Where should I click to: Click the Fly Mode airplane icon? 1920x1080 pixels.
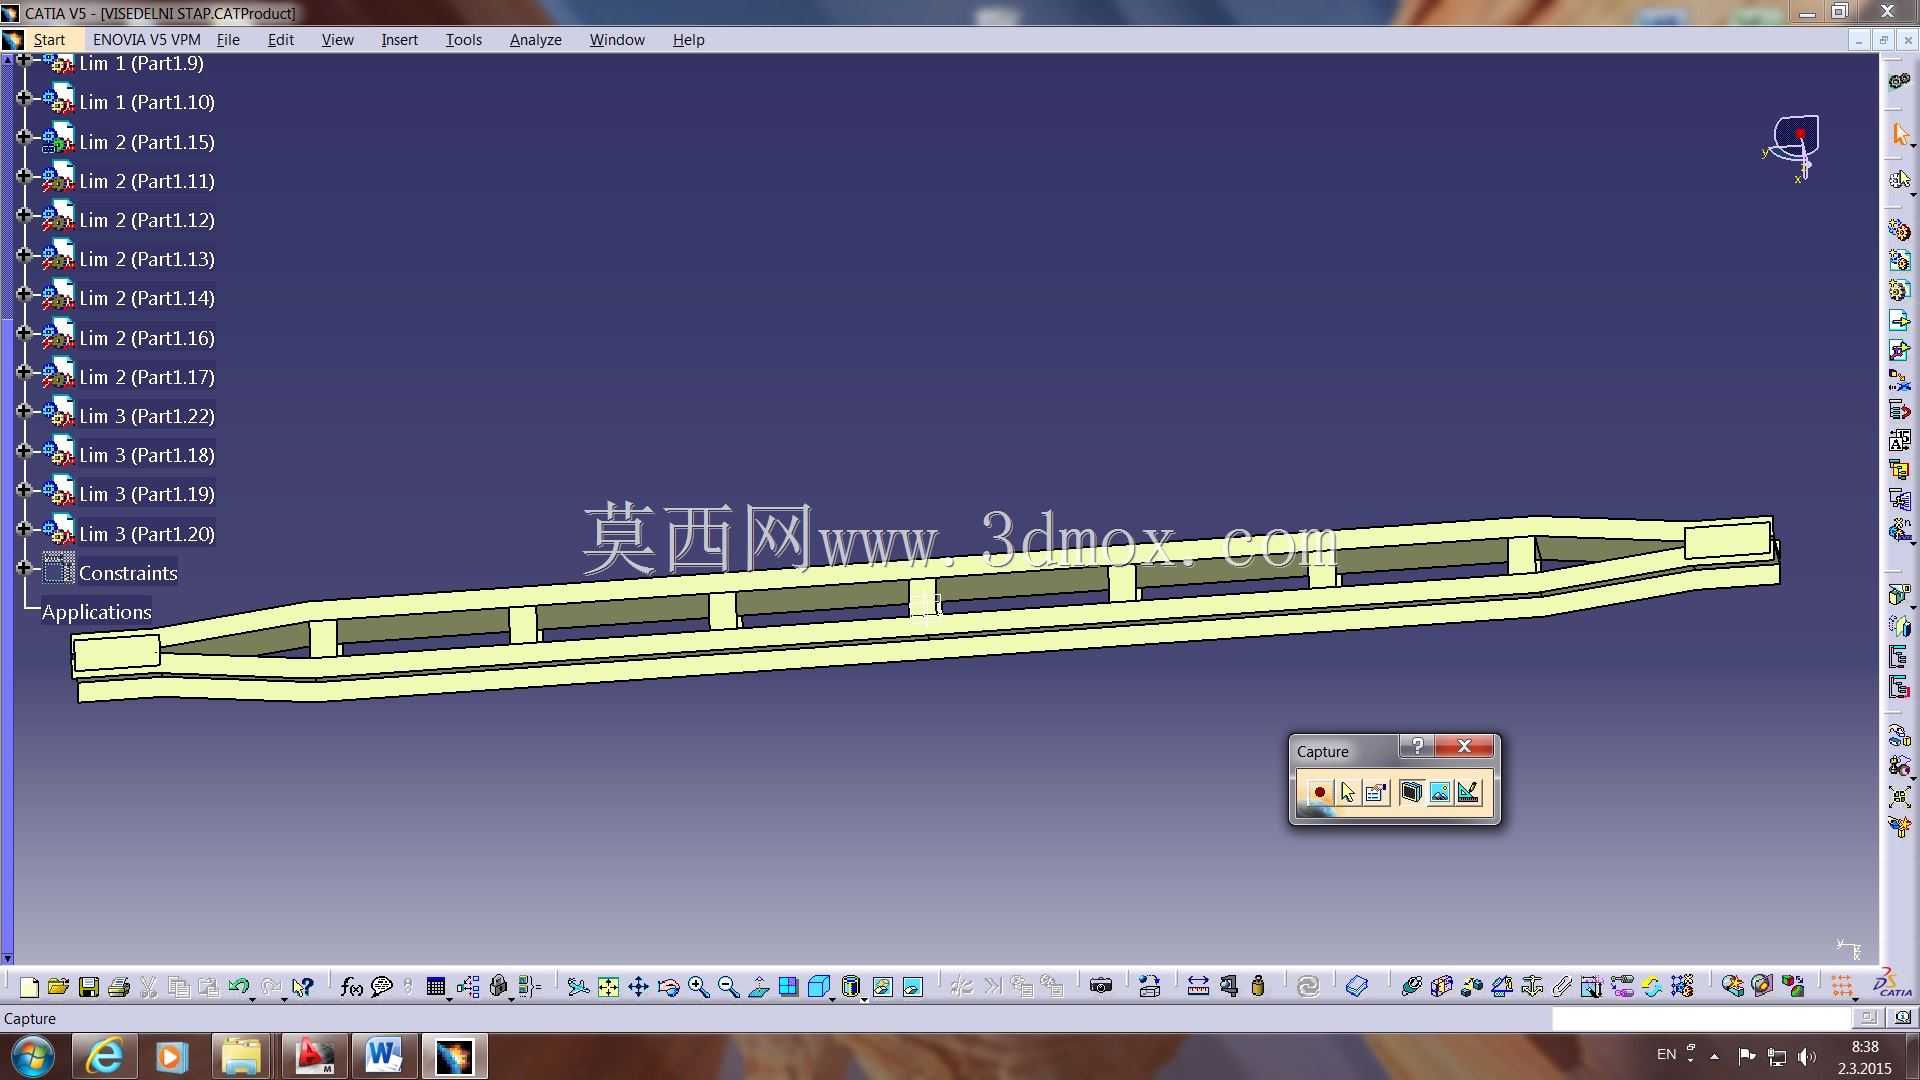578,988
